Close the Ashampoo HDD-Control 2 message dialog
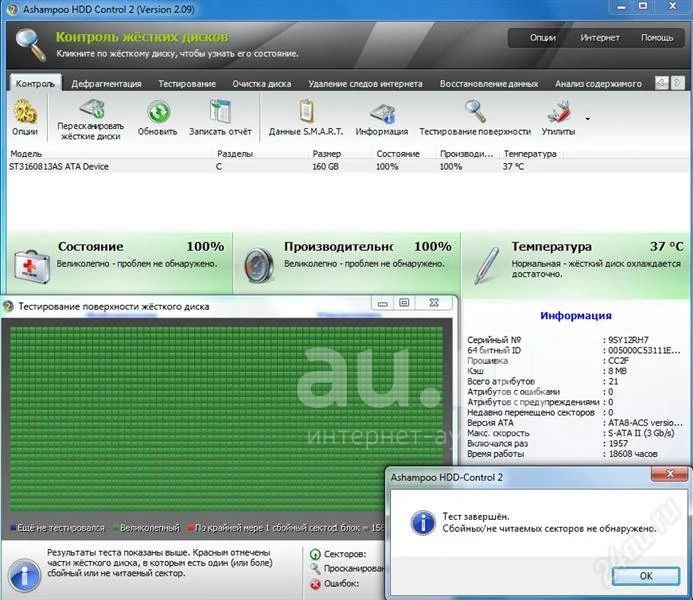 (670, 474)
